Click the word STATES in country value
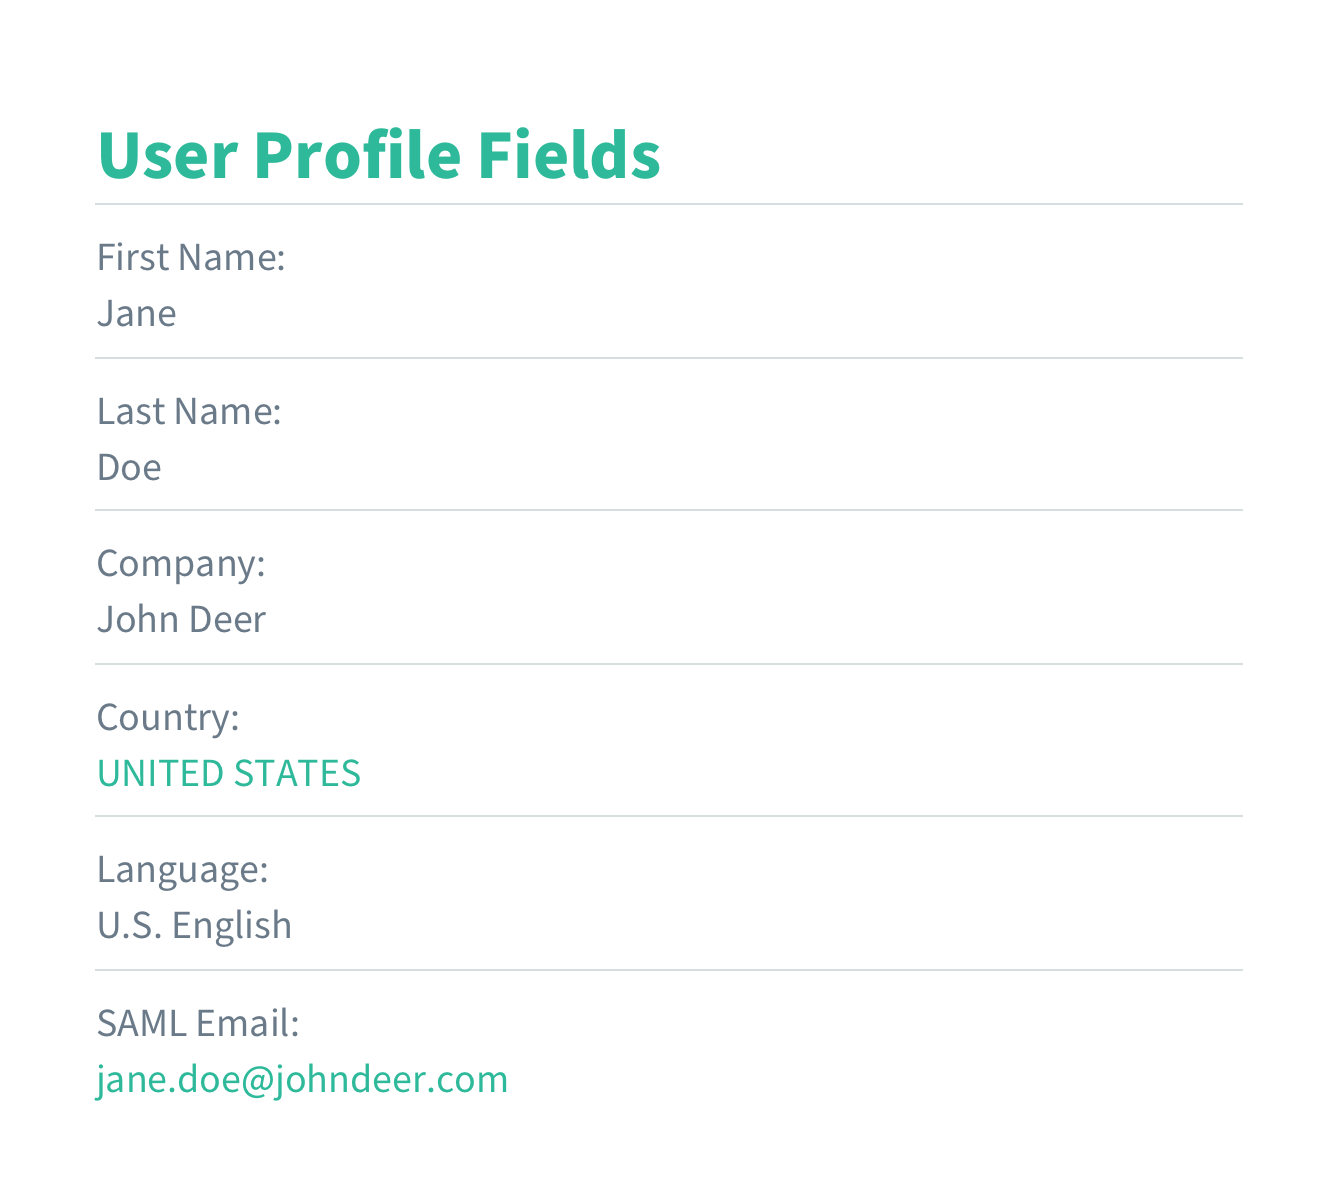This screenshot has height=1202, width=1336. click(x=297, y=773)
